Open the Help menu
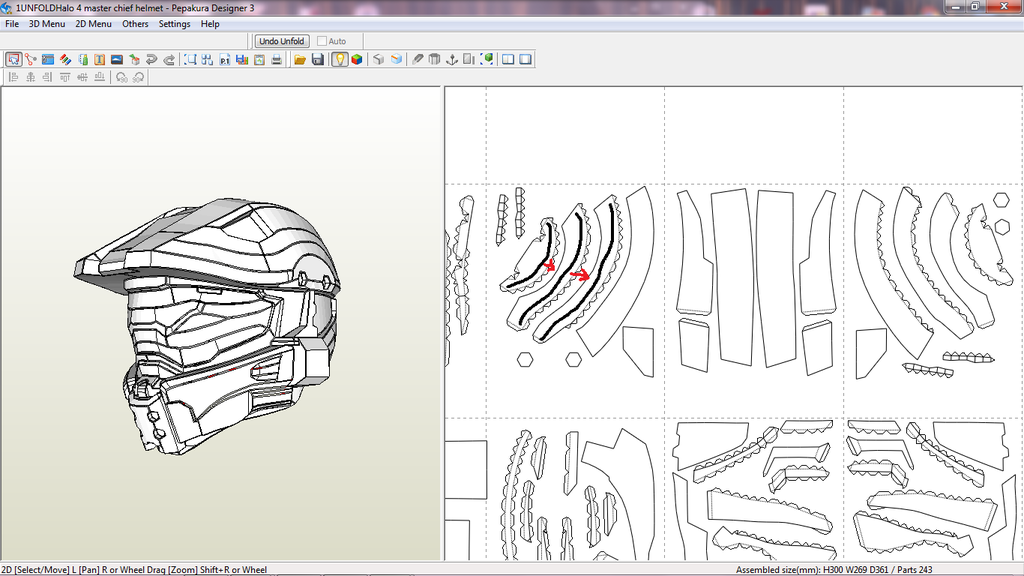 [210, 24]
